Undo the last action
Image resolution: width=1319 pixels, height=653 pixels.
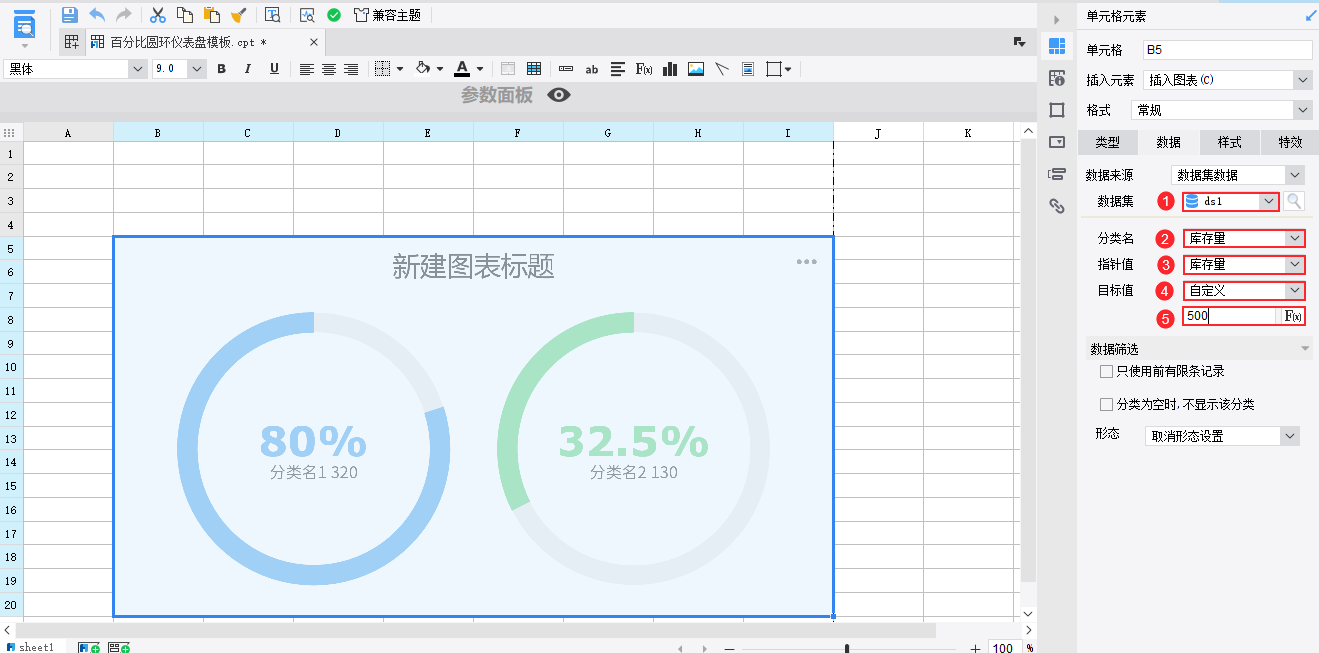click(x=97, y=15)
